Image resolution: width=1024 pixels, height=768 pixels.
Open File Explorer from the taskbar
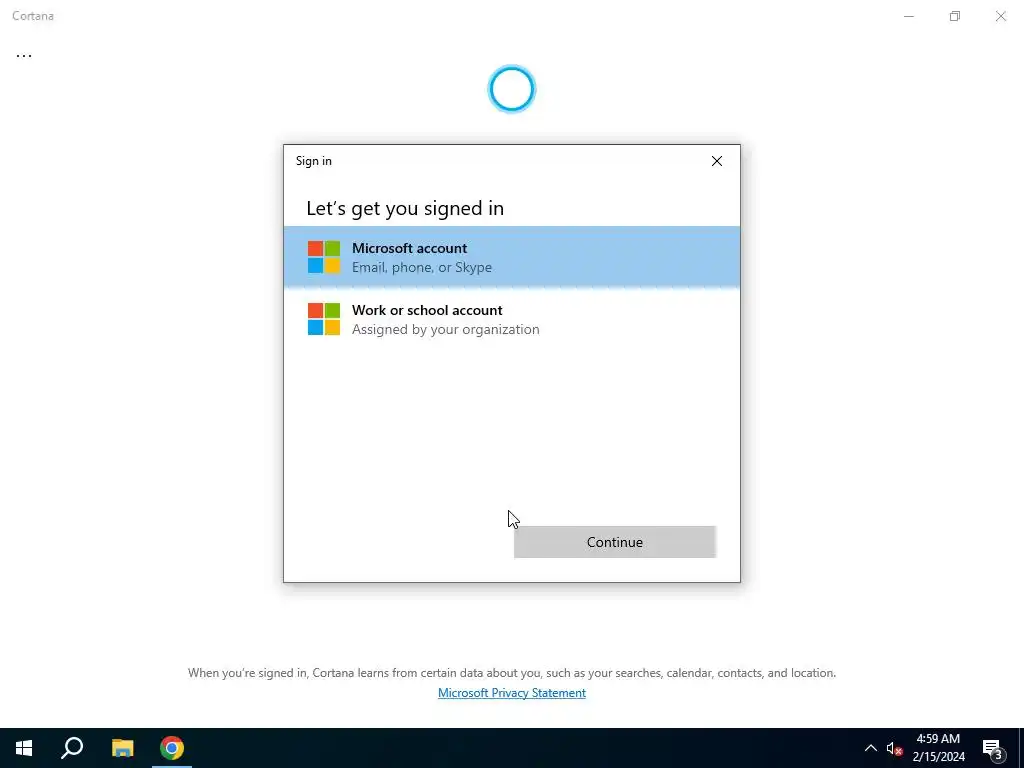(x=122, y=748)
